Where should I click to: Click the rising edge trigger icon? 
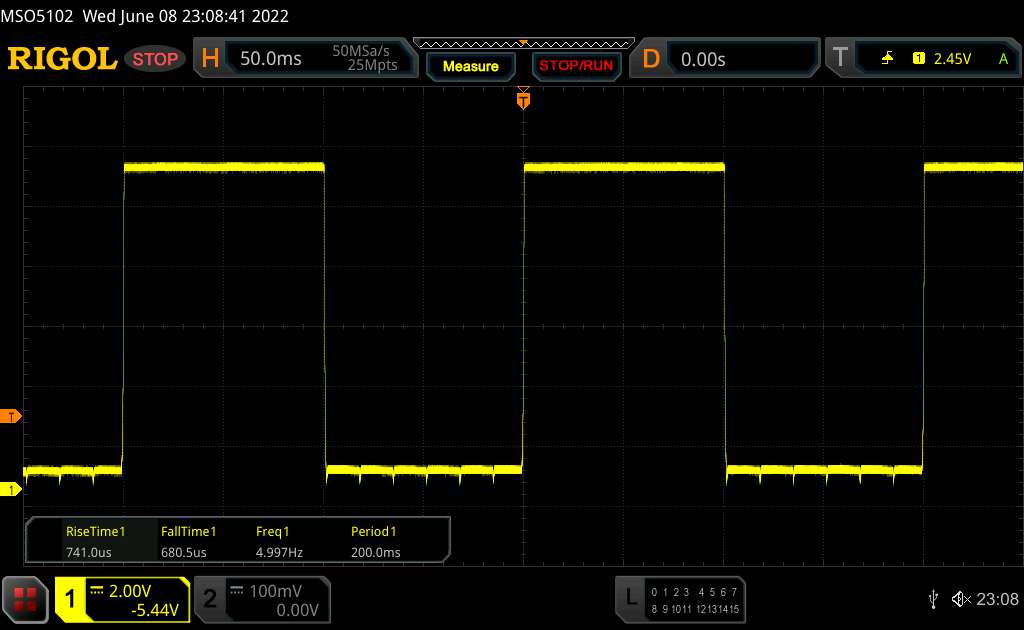point(887,59)
